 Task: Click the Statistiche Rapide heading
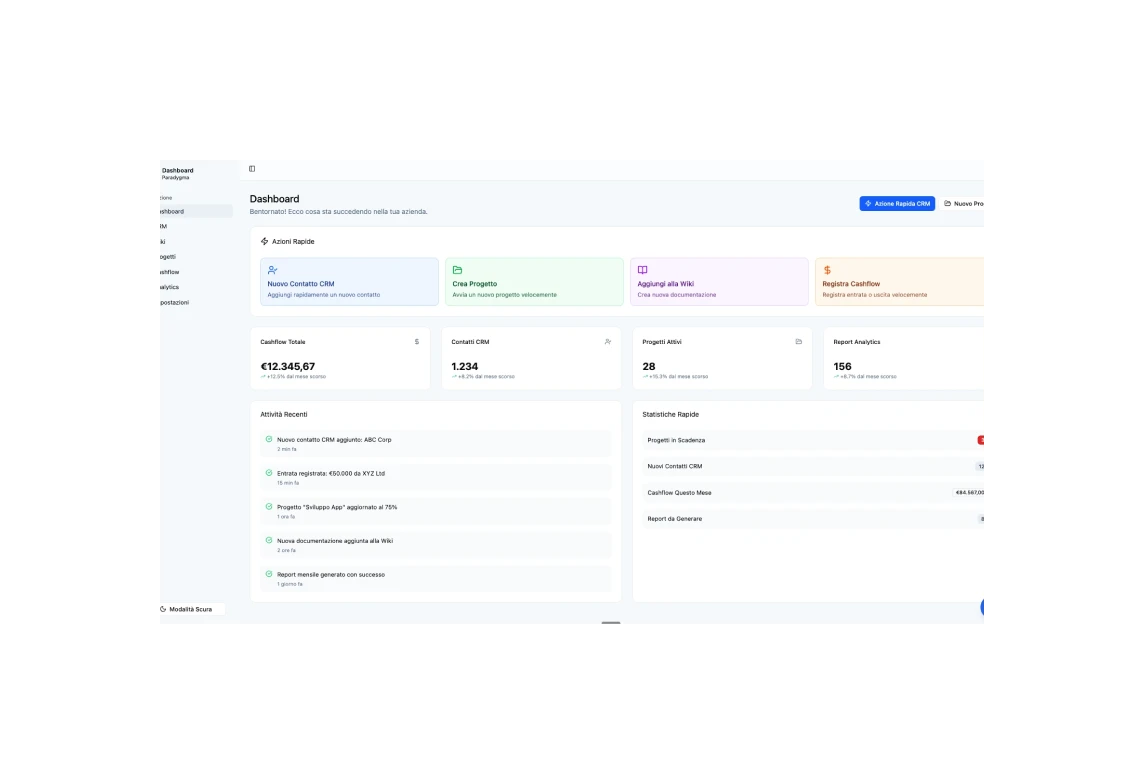(670, 414)
